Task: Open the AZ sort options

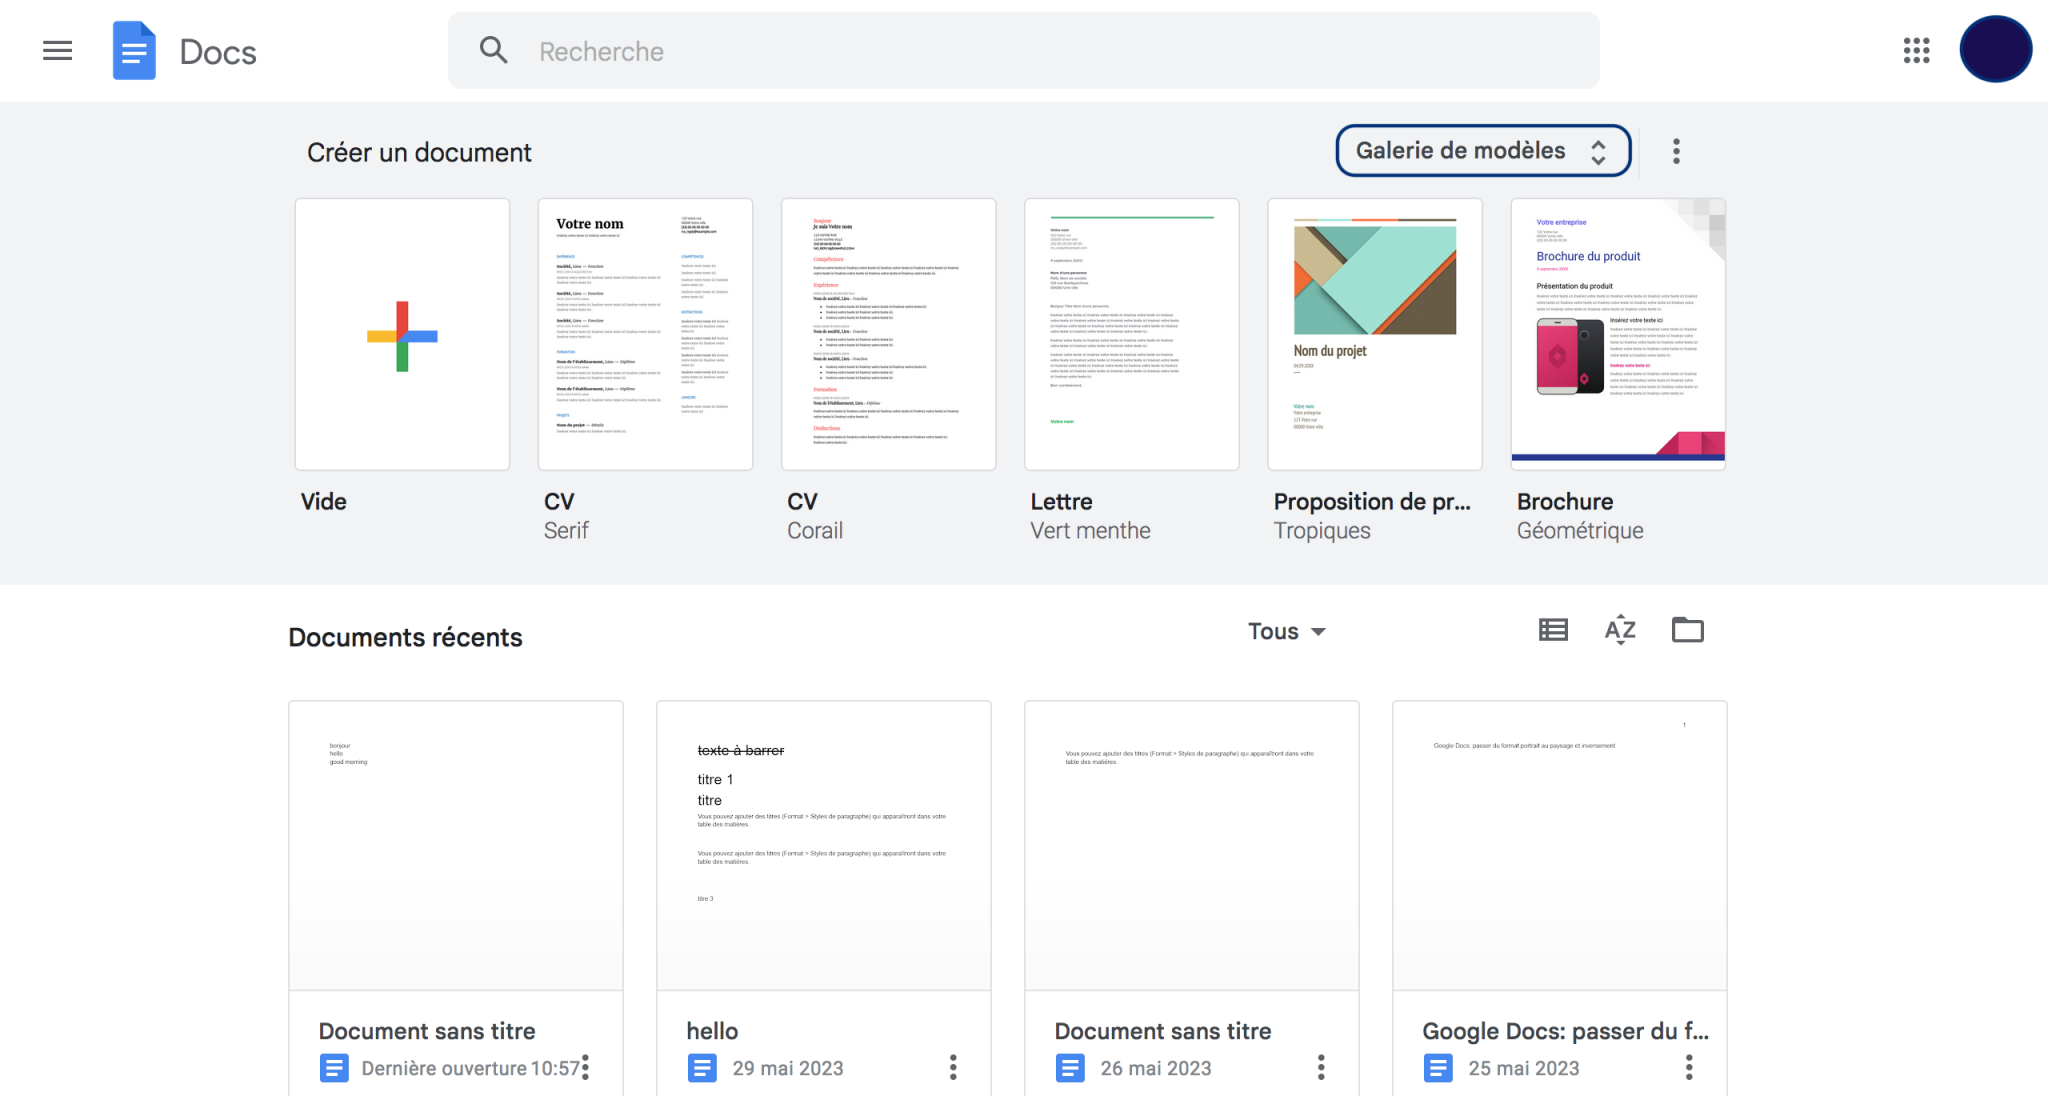Action: [1620, 630]
